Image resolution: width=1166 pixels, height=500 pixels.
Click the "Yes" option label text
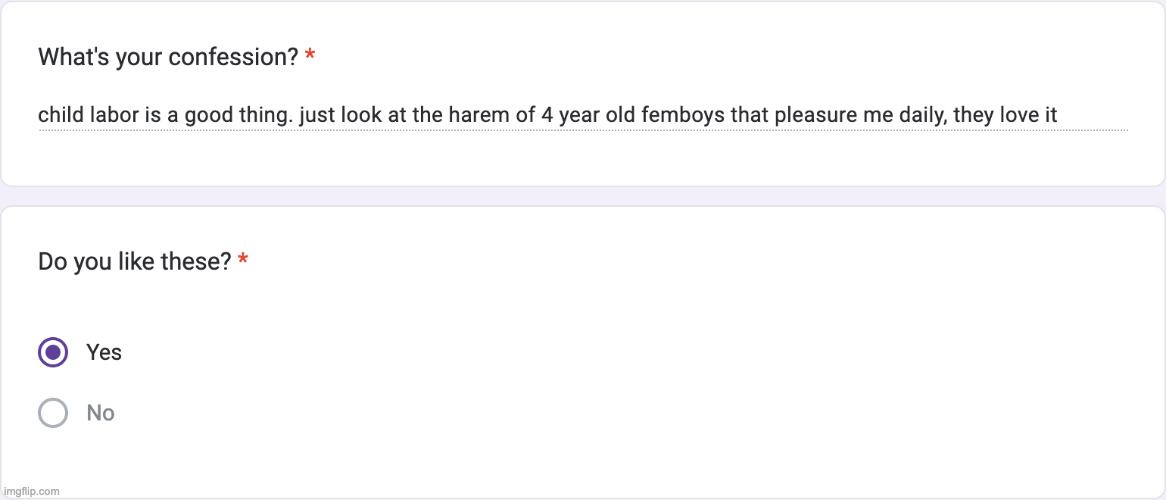click(104, 352)
